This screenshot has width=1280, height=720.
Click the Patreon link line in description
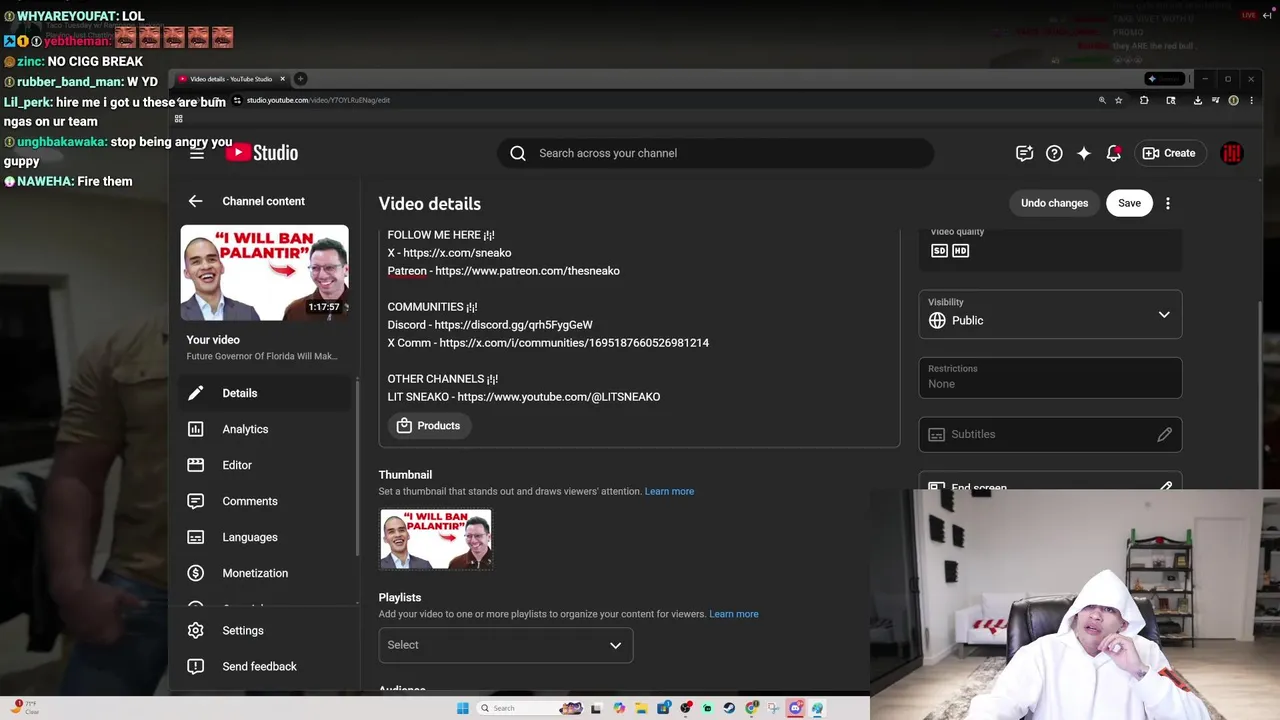coord(504,271)
